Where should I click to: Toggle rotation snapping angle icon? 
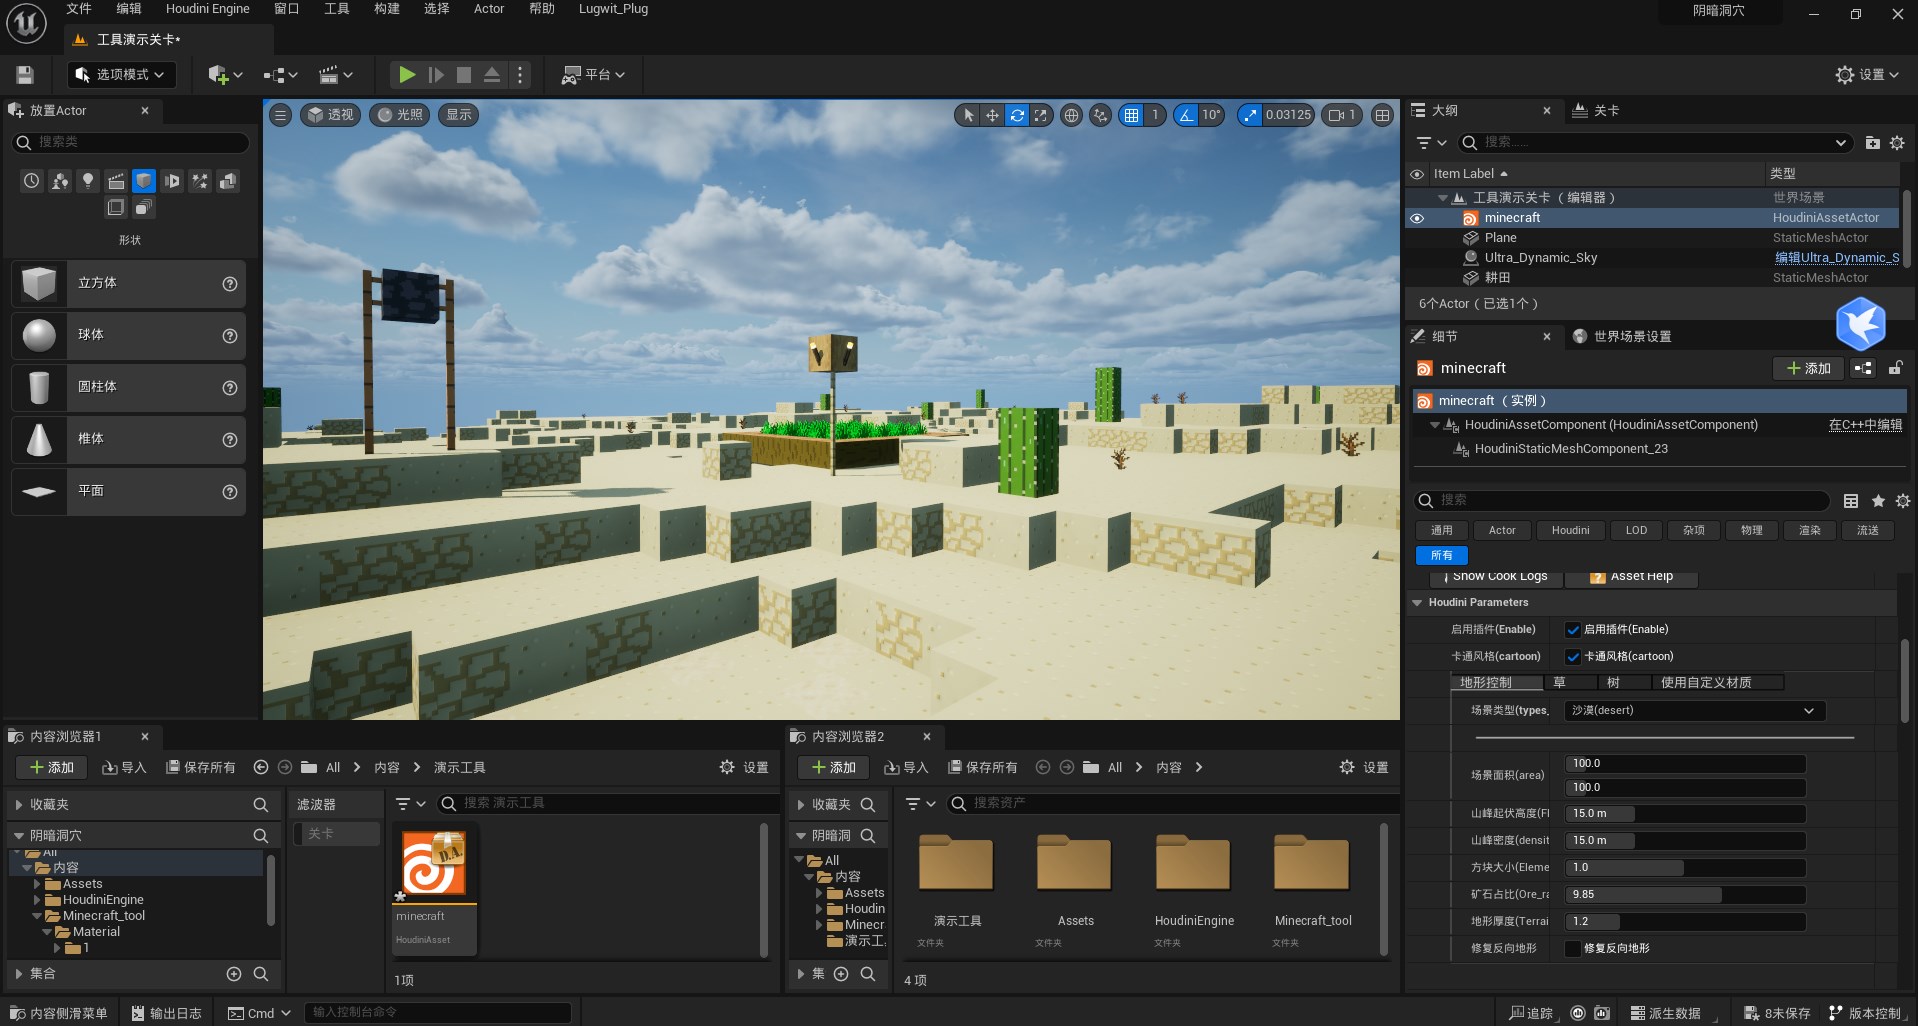click(x=1186, y=115)
